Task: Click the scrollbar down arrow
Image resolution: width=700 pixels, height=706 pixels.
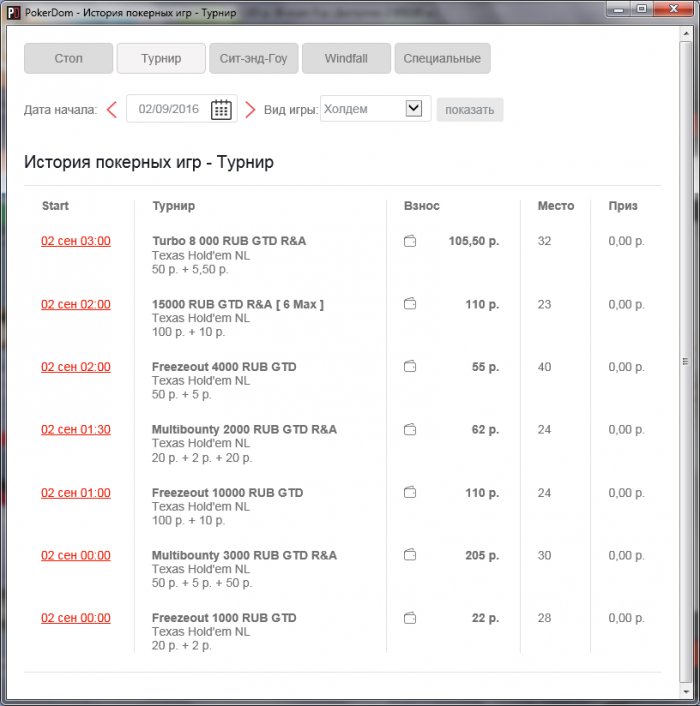Action: [x=685, y=691]
